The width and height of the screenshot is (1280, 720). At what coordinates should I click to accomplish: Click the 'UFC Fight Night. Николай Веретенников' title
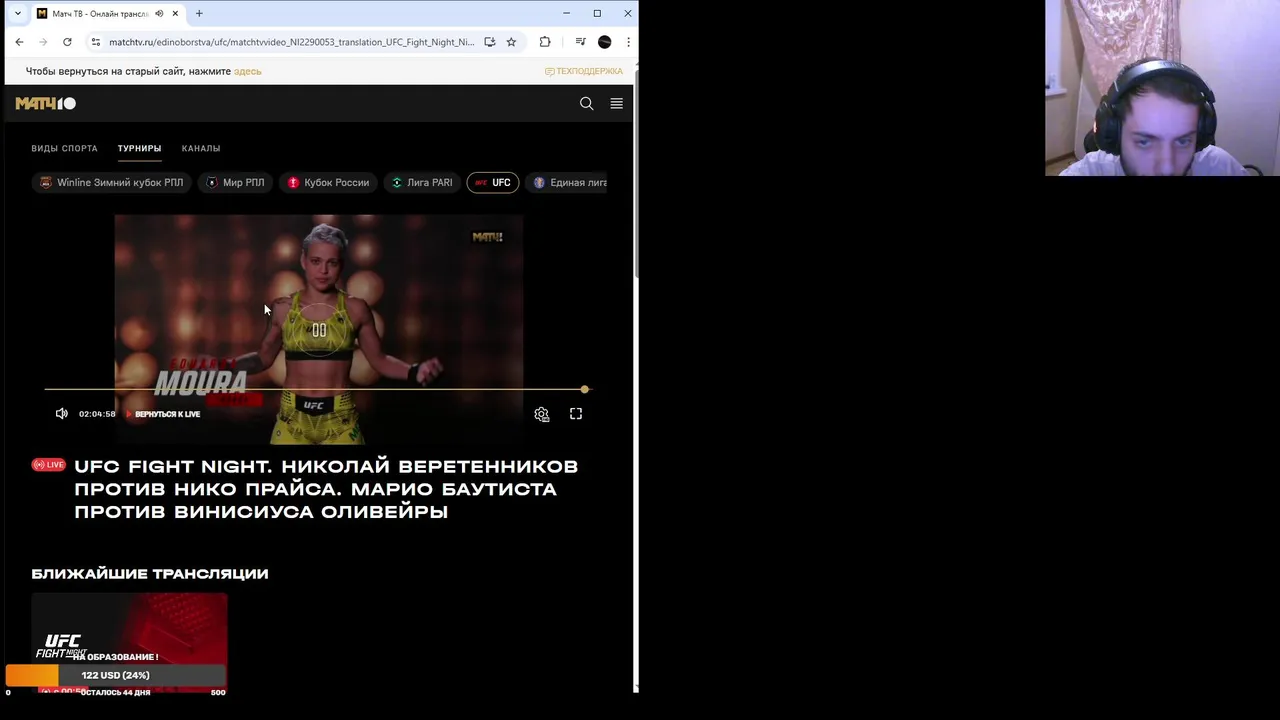point(326,489)
